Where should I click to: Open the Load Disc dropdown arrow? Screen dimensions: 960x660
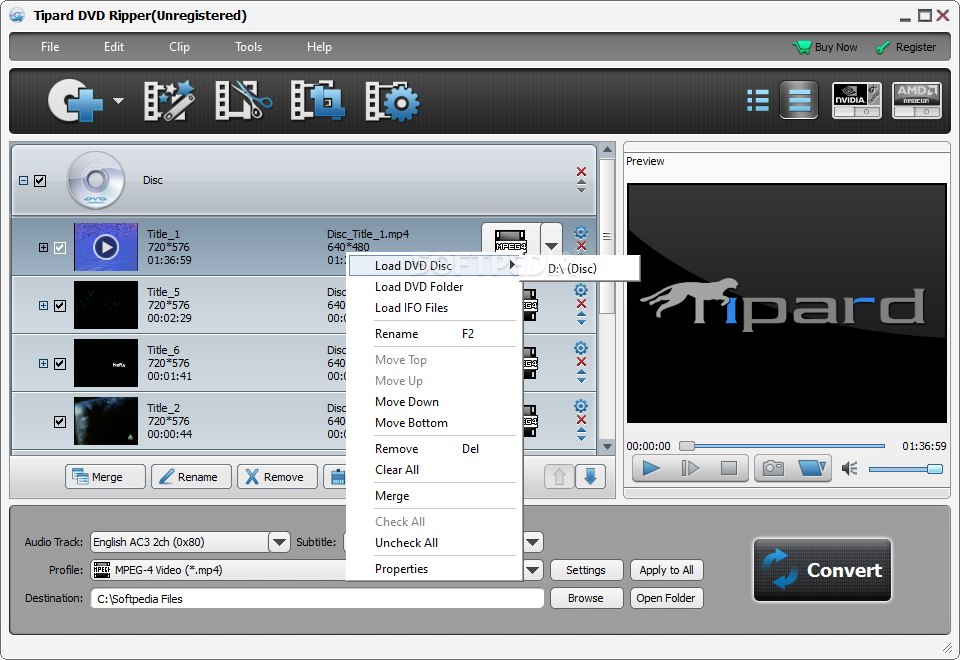(x=119, y=101)
